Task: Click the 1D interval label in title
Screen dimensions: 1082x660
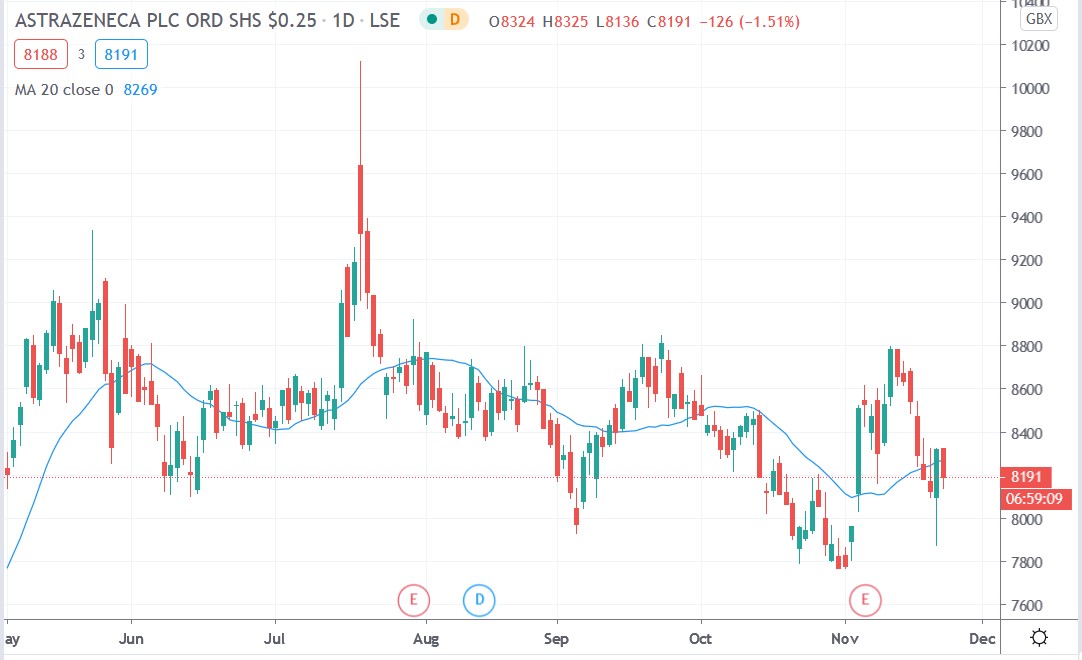Action: click(343, 21)
